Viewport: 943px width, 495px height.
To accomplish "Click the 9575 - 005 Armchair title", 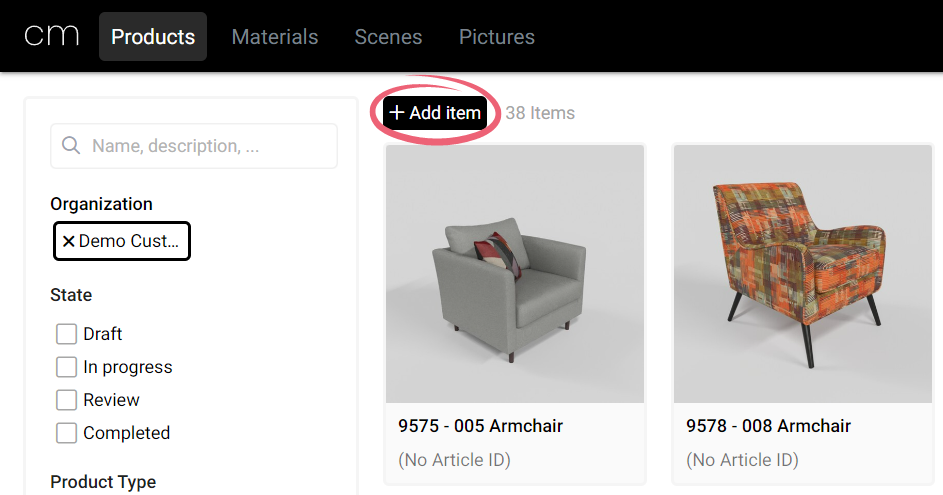I will coord(480,426).
